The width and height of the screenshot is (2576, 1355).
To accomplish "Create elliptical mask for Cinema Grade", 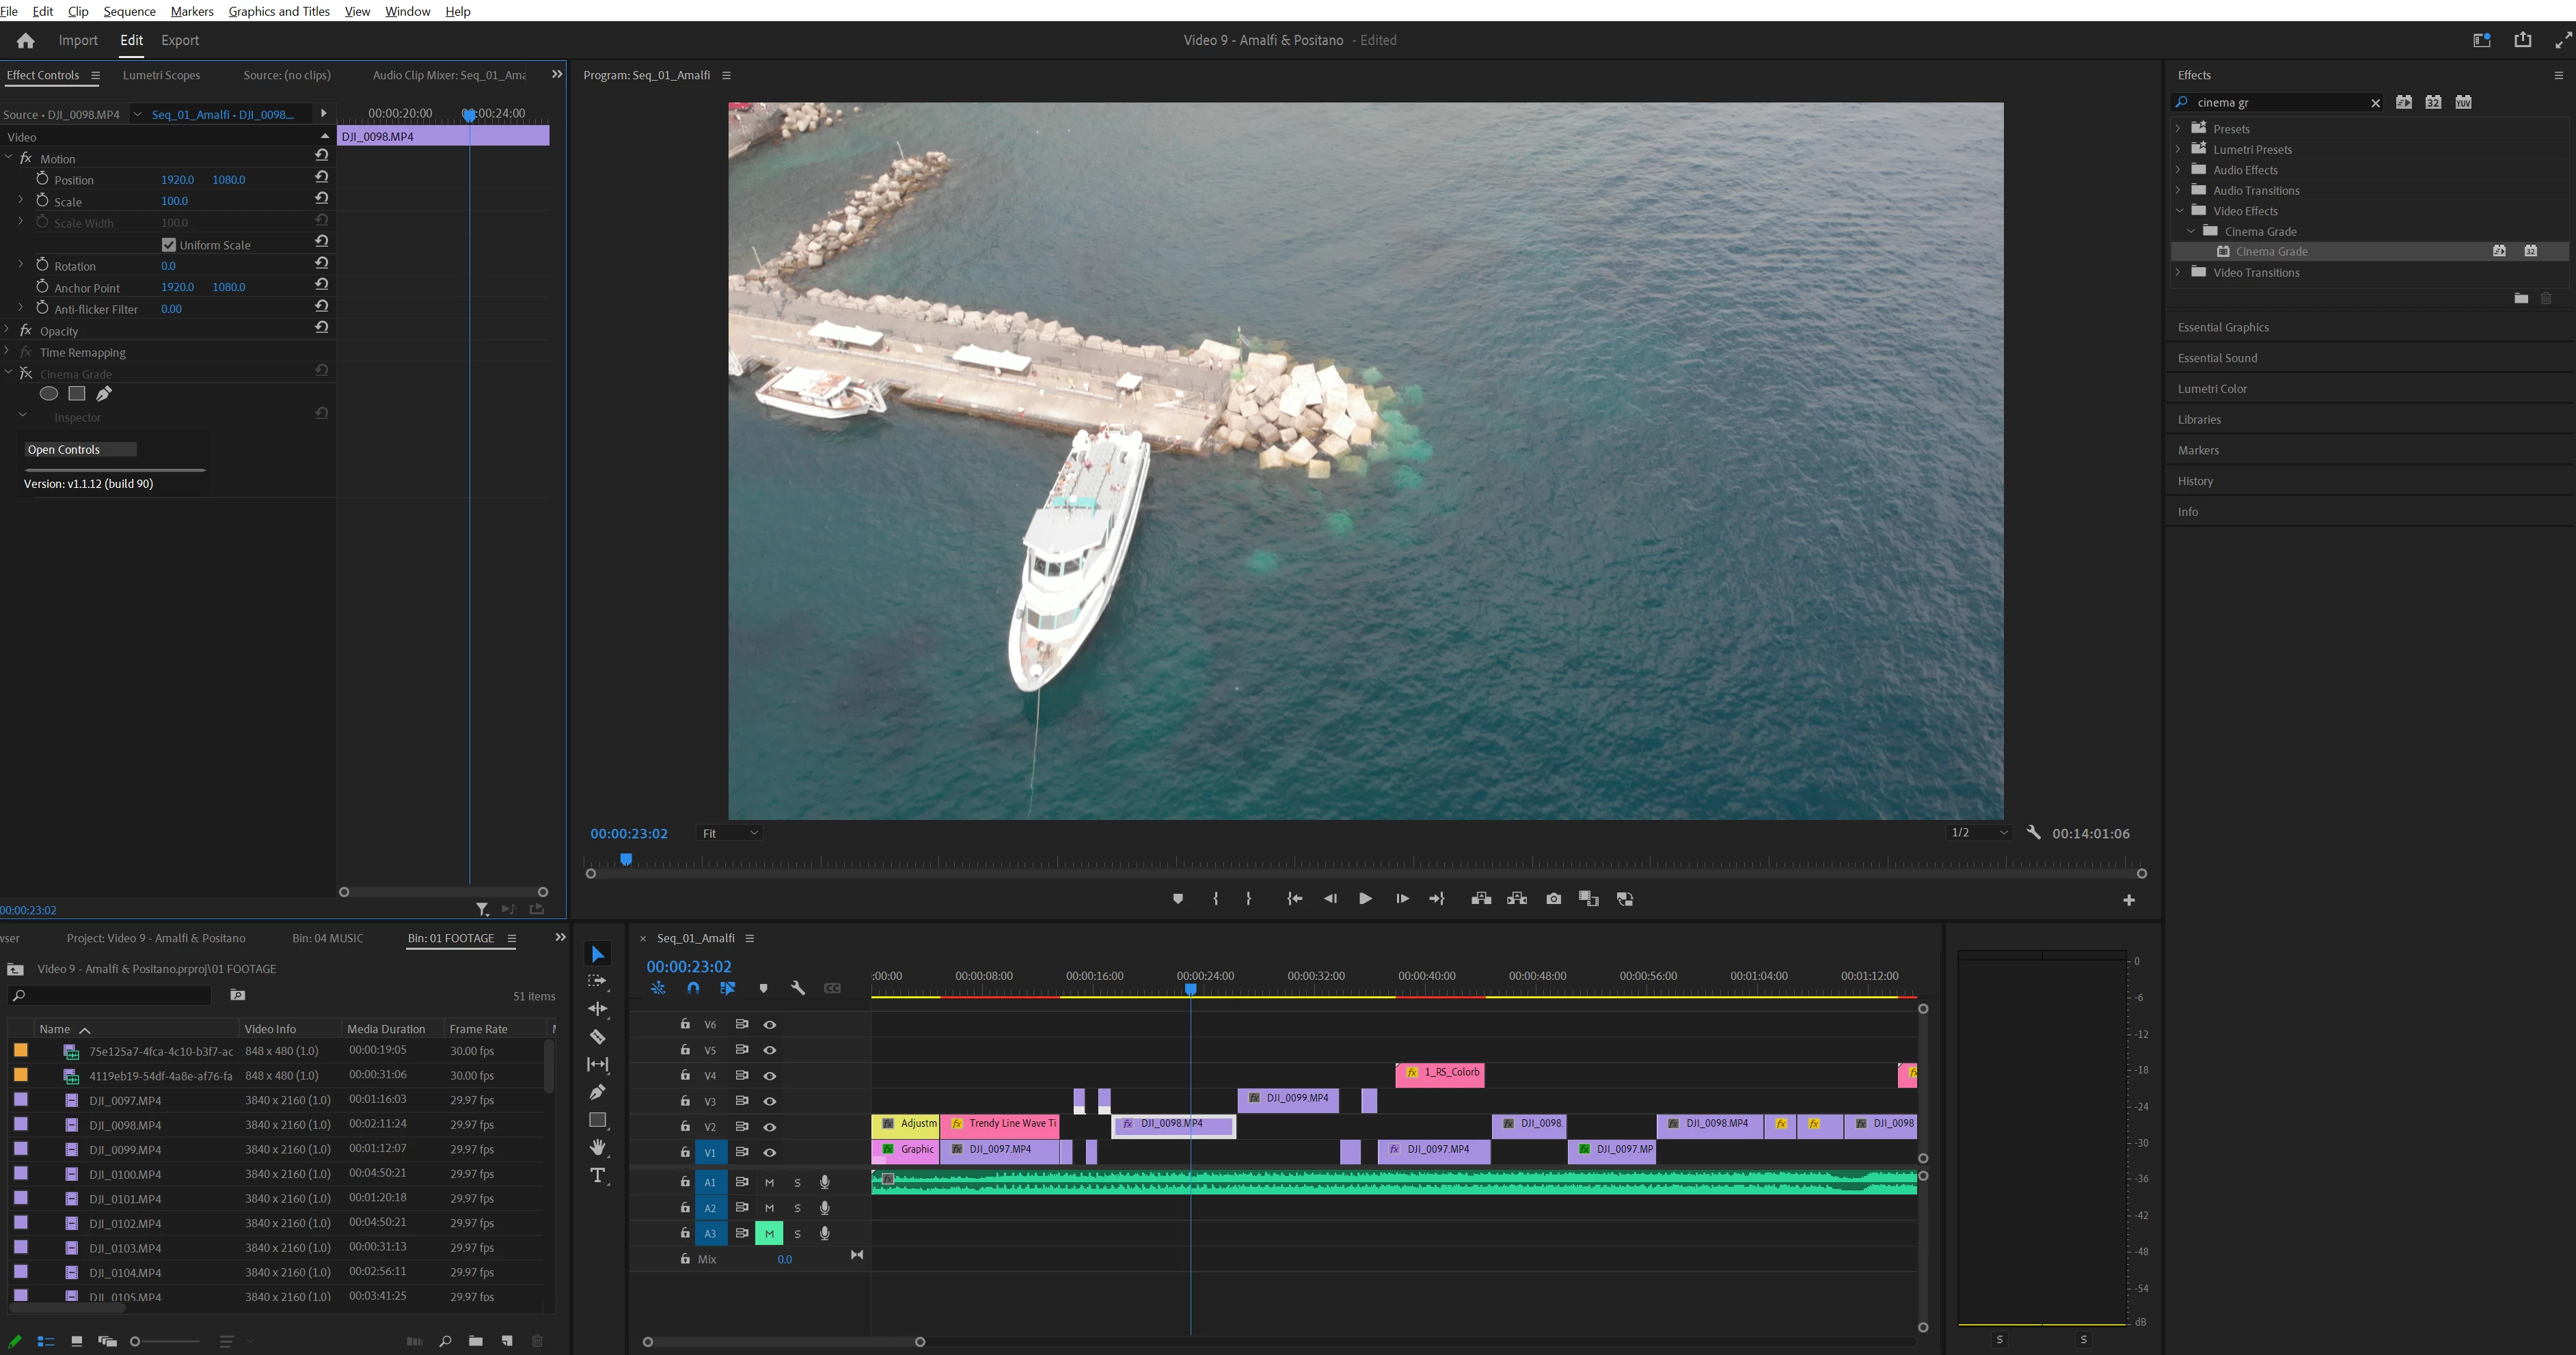I will [48, 394].
